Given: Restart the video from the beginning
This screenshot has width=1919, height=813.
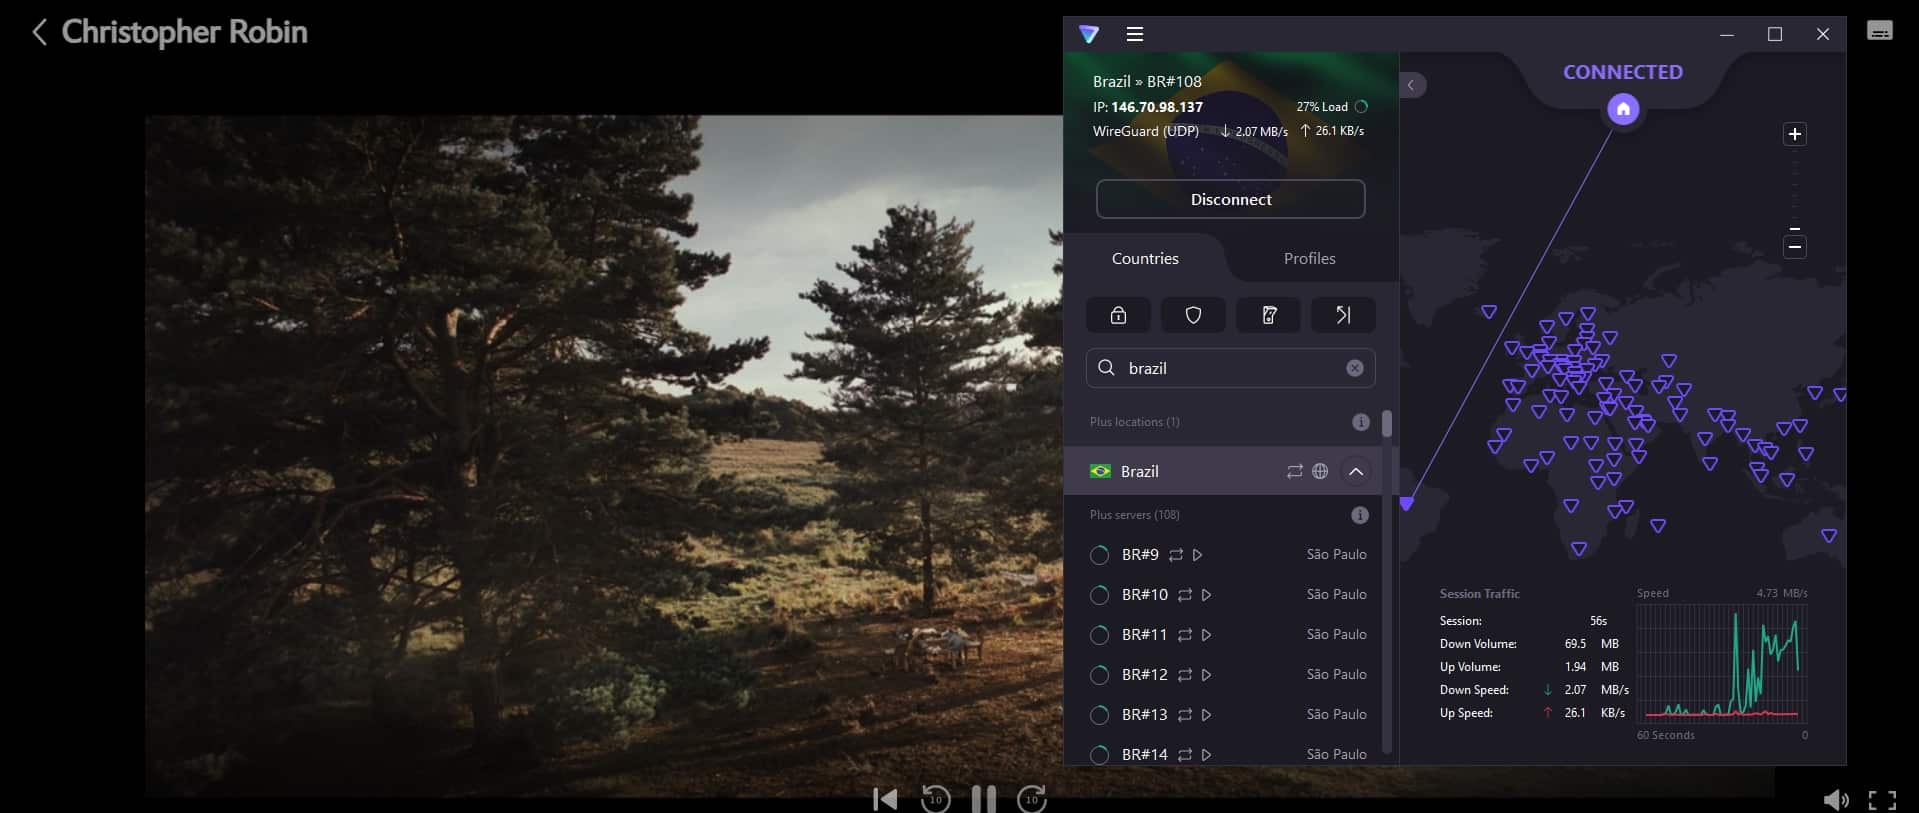Looking at the screenshot, I should click(x=885, y=799).
